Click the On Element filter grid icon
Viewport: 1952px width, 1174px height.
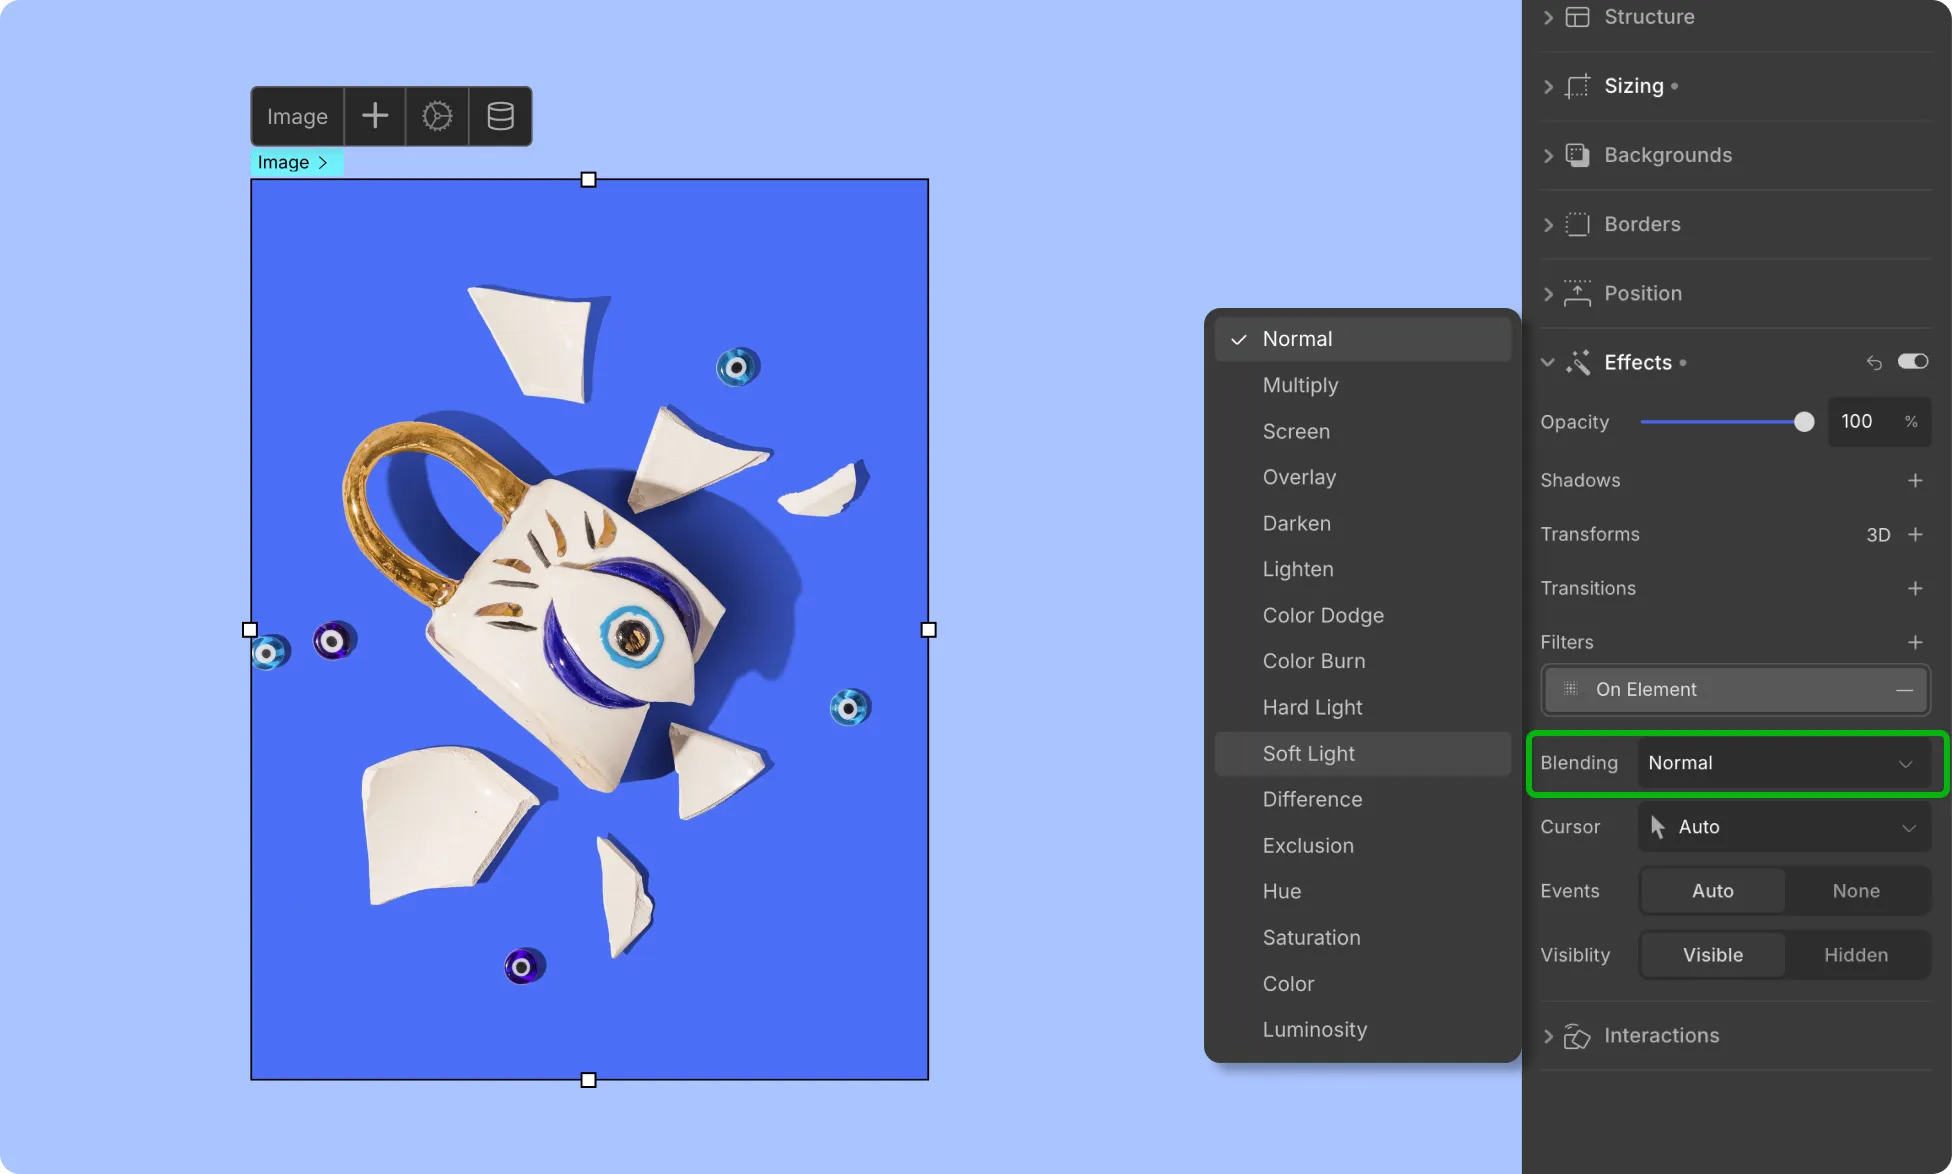tap(1570, 689)
